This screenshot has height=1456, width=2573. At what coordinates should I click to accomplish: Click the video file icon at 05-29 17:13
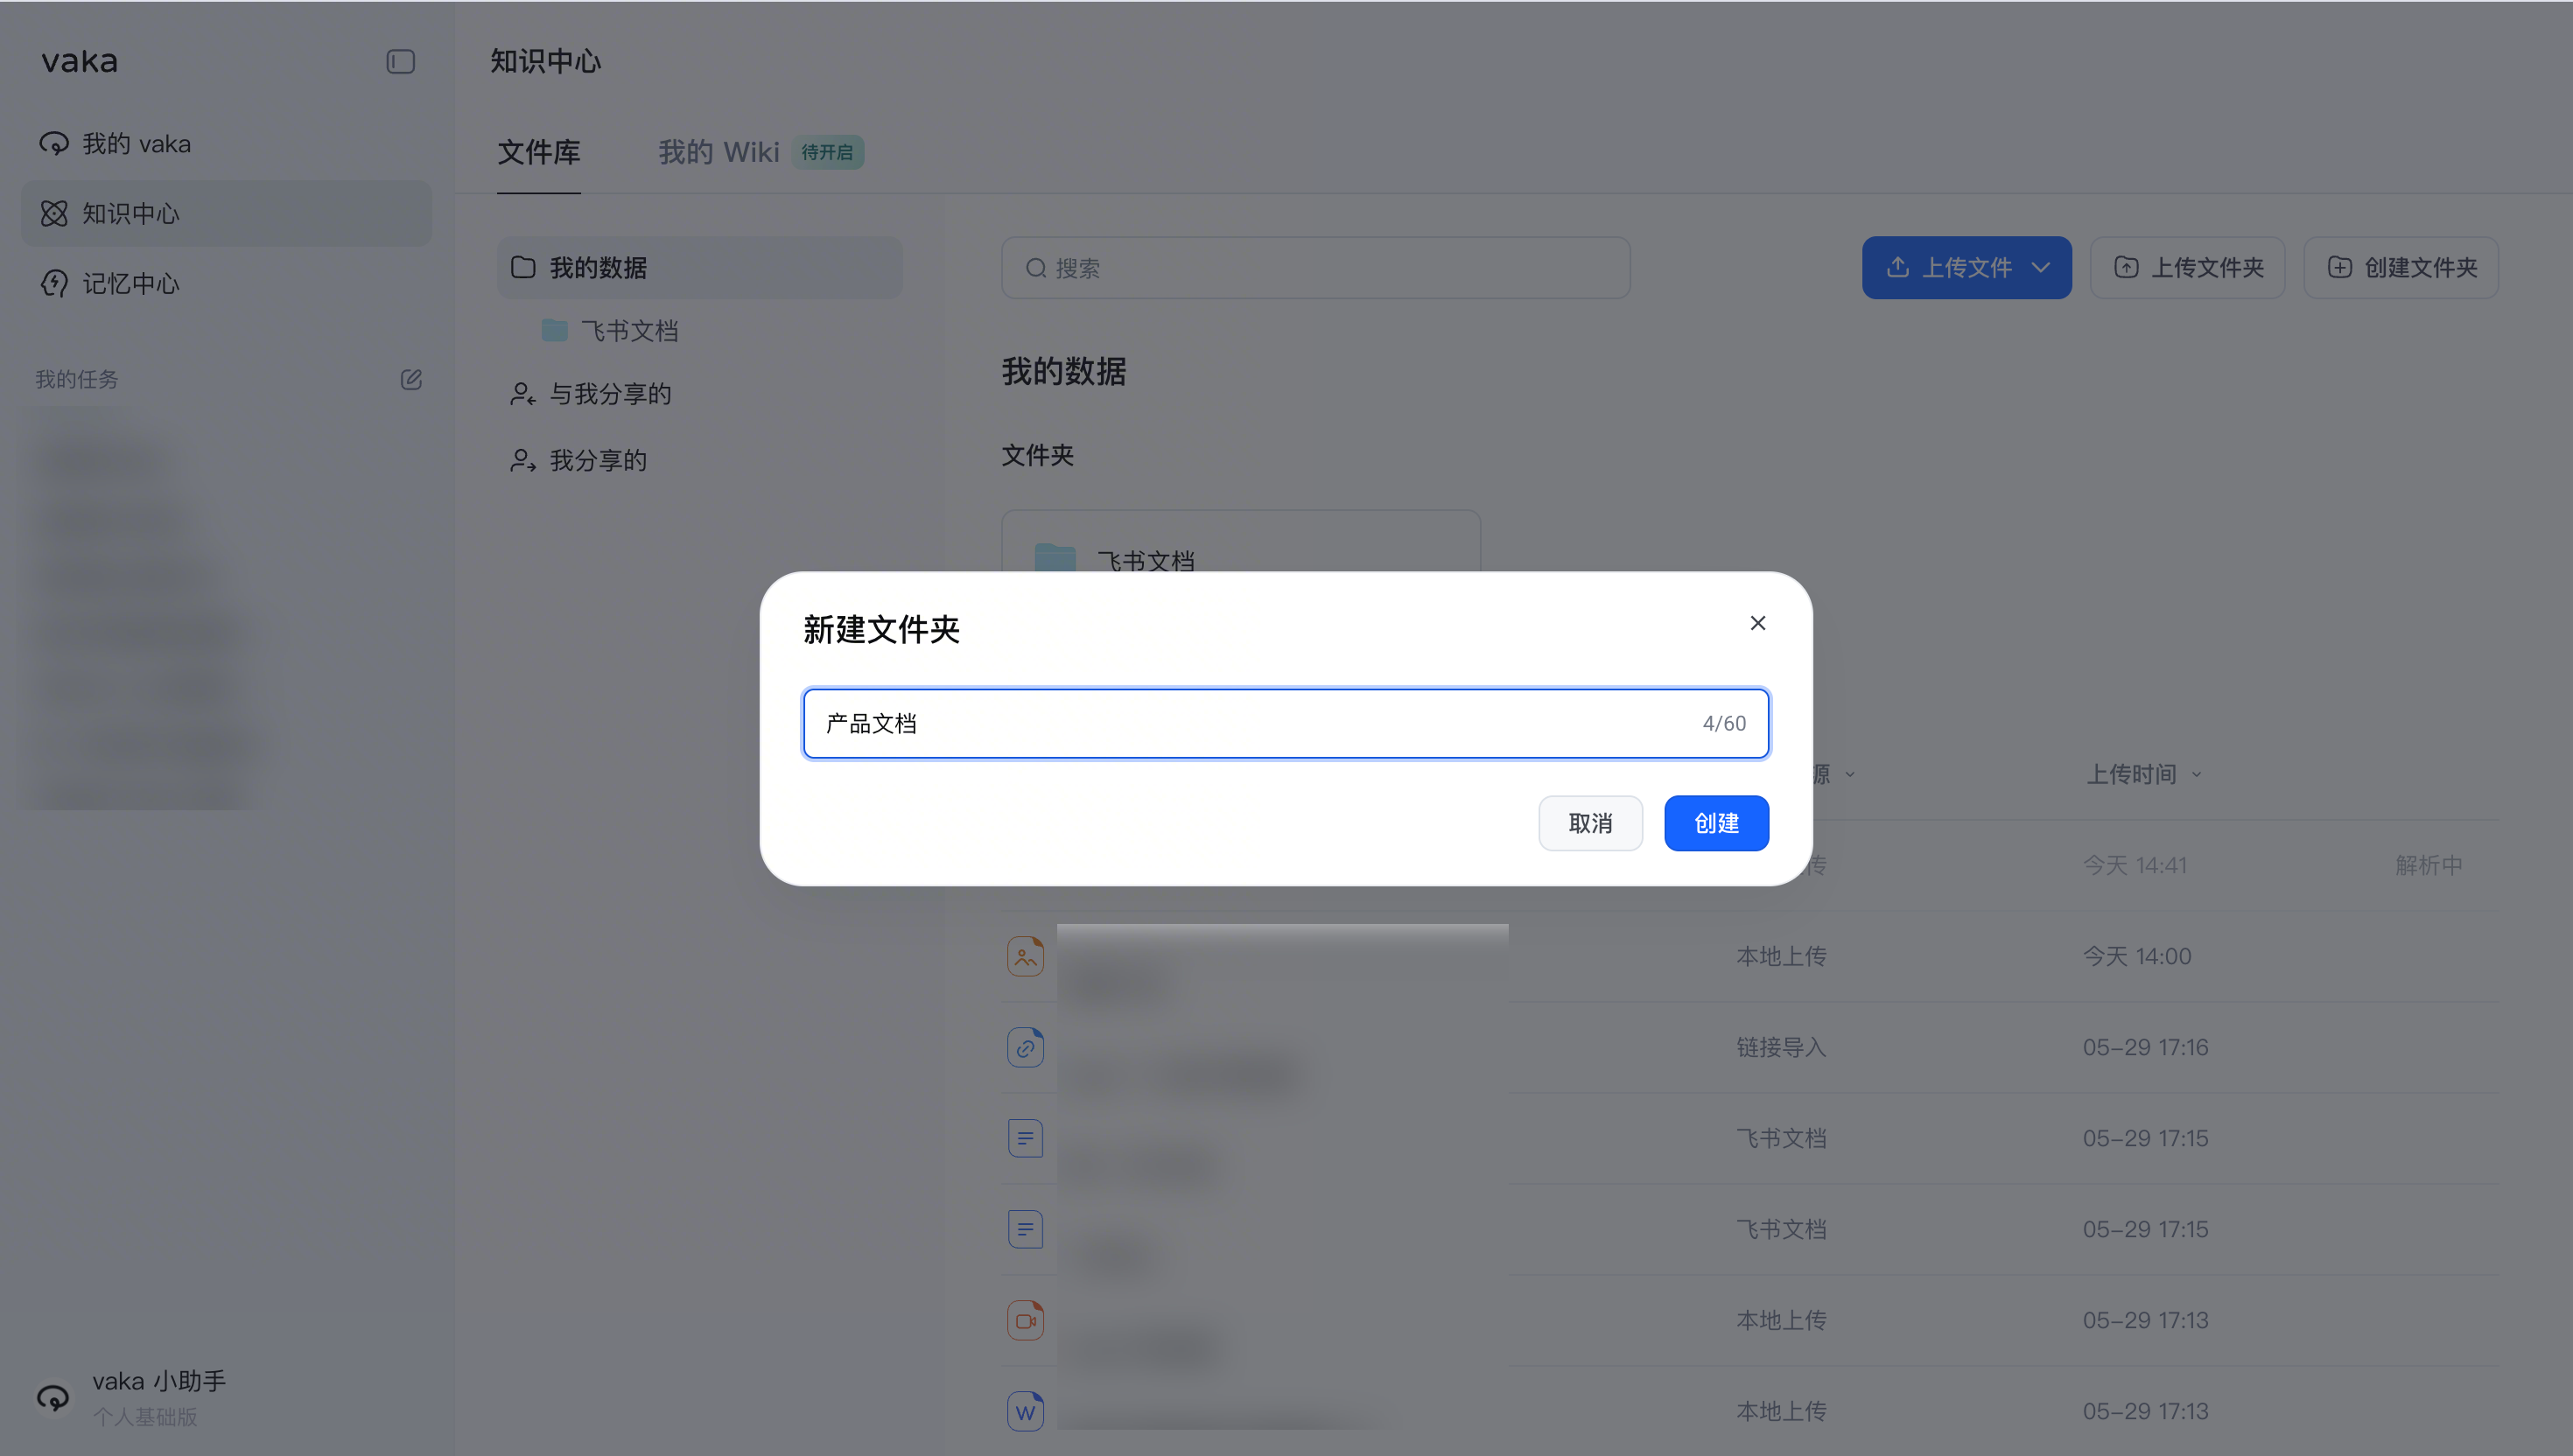(x=1025, y=1321)
